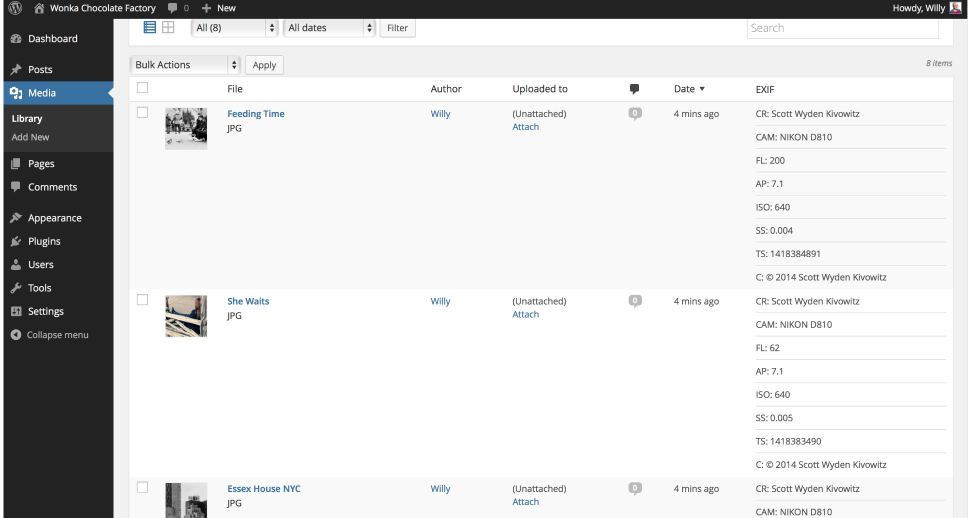The image size is (968, 518).
Task: Click the Pages sidebar icon
Action: (16, 163)
